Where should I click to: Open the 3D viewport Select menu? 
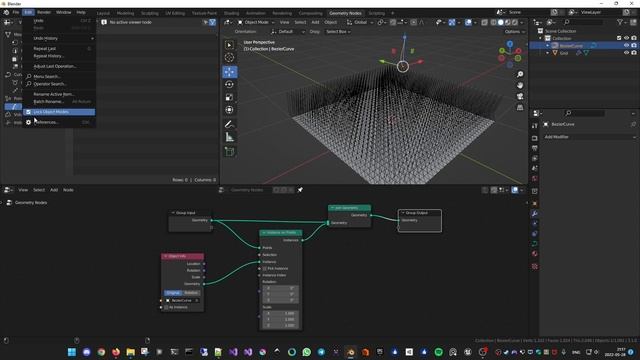pos(300,22)
